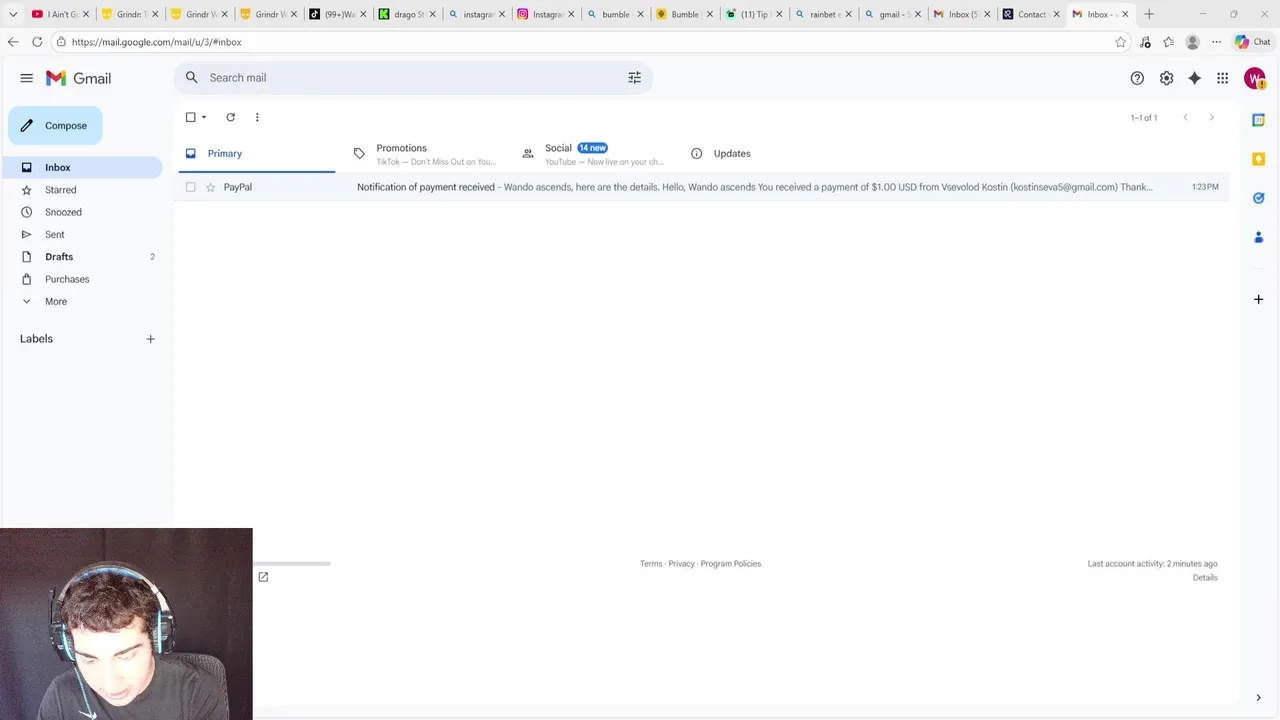
Task: Open browser Copilot Chat button
Action: 1252,42
